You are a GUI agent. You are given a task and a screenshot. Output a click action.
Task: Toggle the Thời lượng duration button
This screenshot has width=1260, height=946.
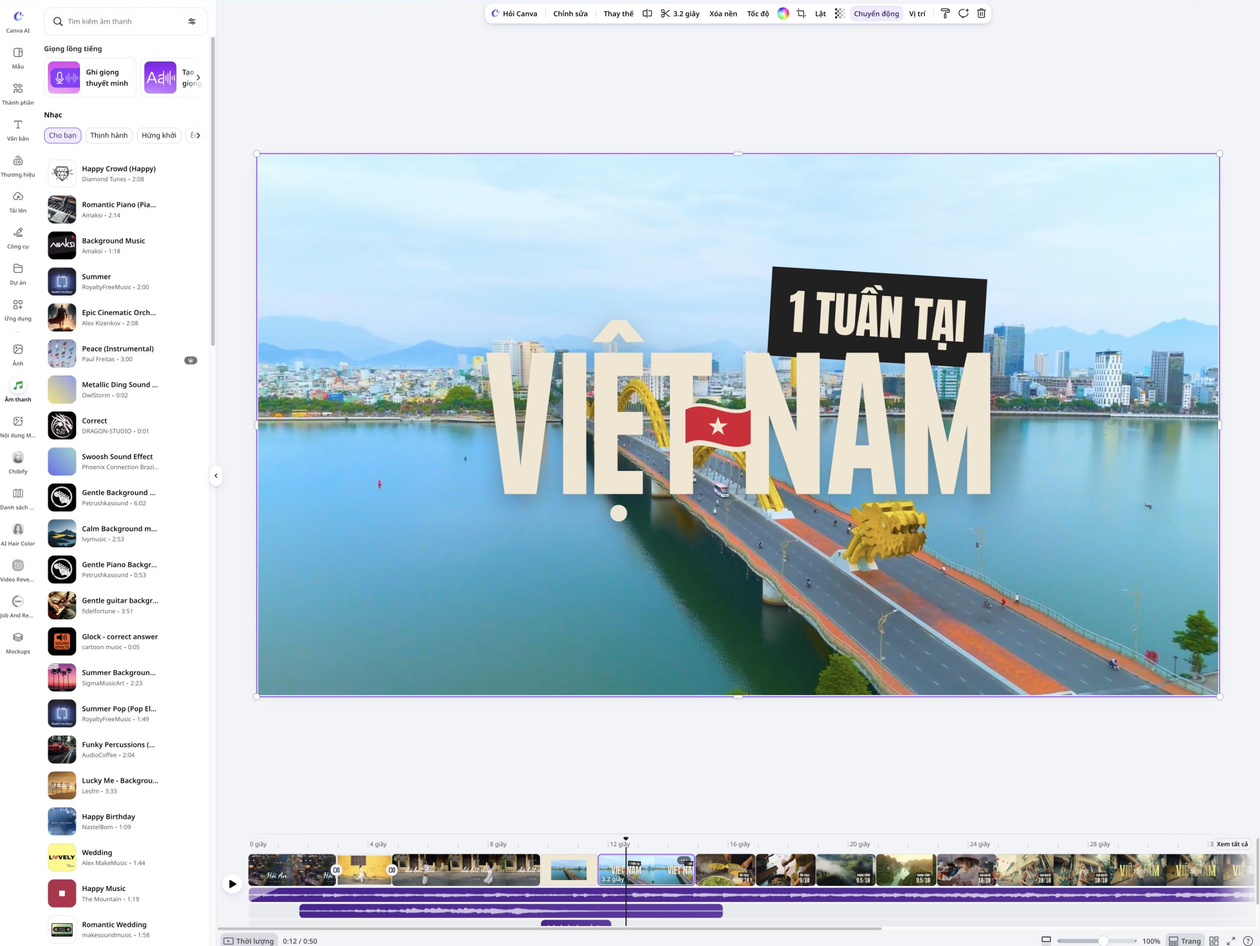click(249, 941)
